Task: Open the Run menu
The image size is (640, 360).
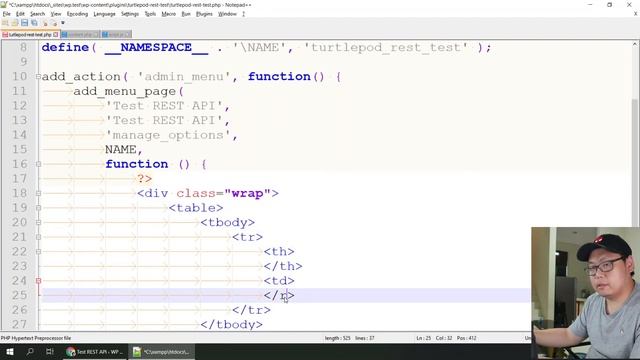Action: [x=186, y=14]
